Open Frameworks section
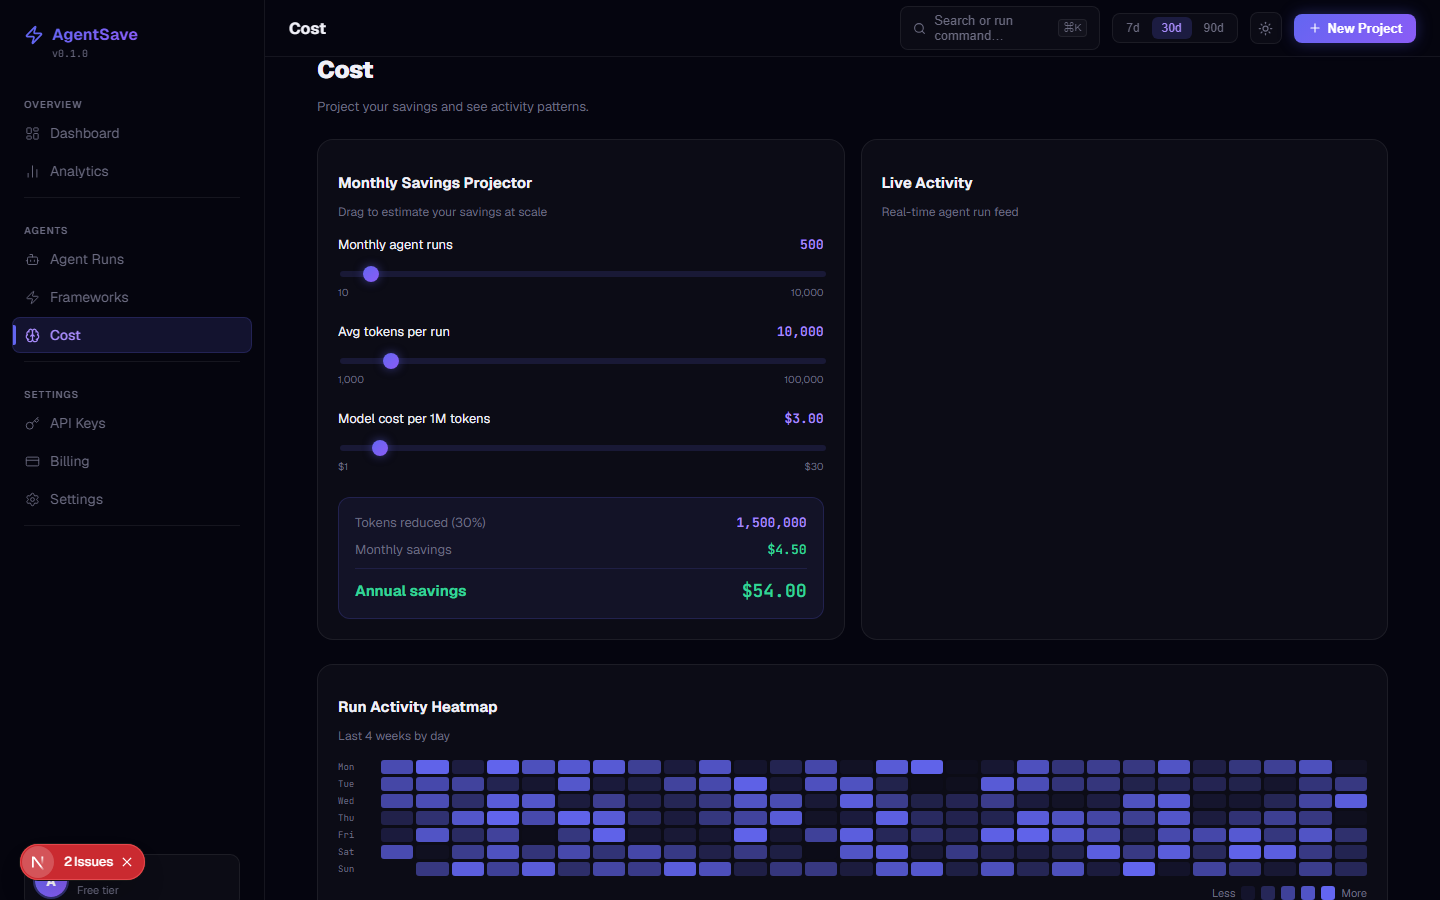The image size is (1440, 900). coord(132,298)
